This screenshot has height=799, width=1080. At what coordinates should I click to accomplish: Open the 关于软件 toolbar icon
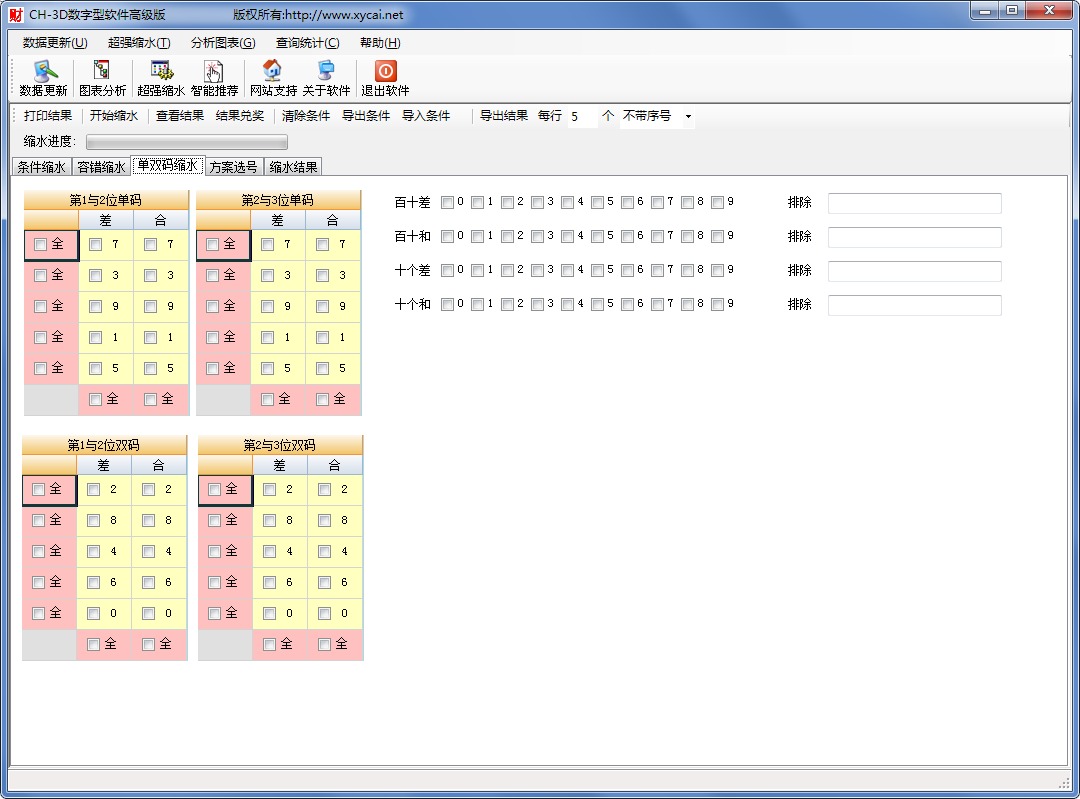point(326,72)
